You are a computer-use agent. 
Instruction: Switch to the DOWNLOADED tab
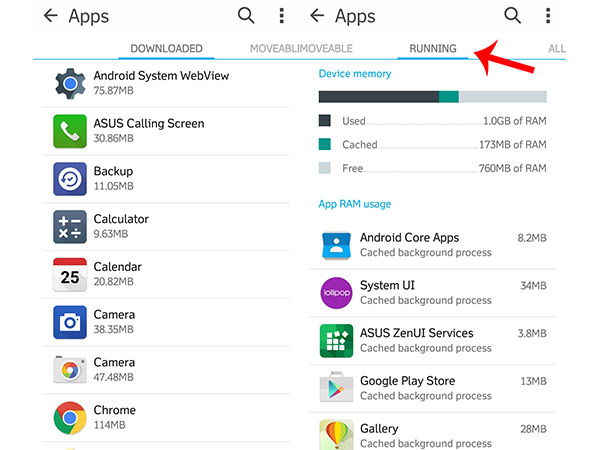tap(166, 49)
